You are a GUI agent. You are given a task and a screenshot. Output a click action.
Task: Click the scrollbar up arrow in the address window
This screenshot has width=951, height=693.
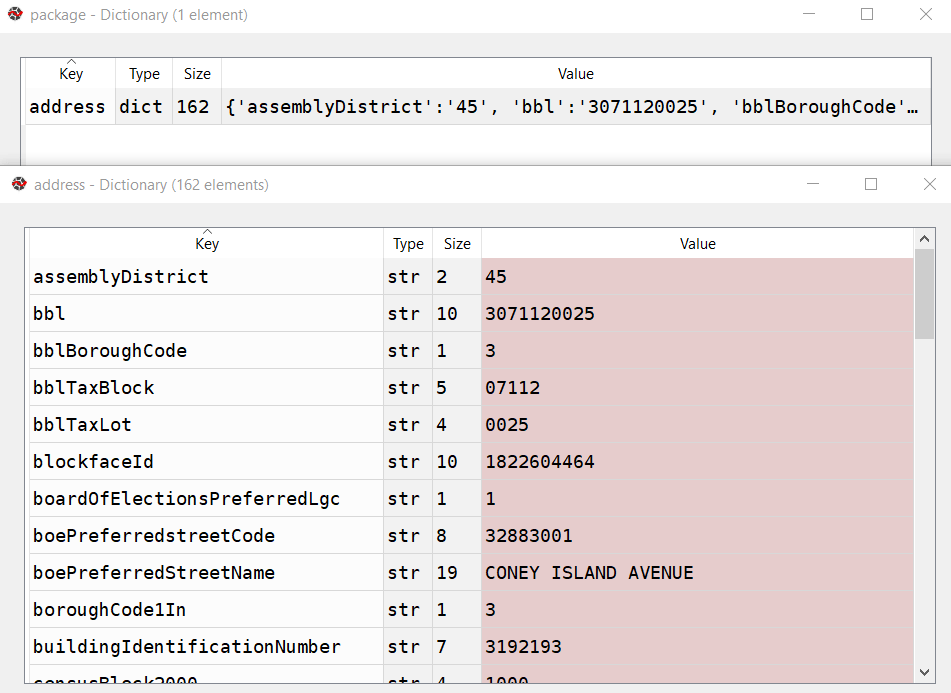tap(925, 237)
